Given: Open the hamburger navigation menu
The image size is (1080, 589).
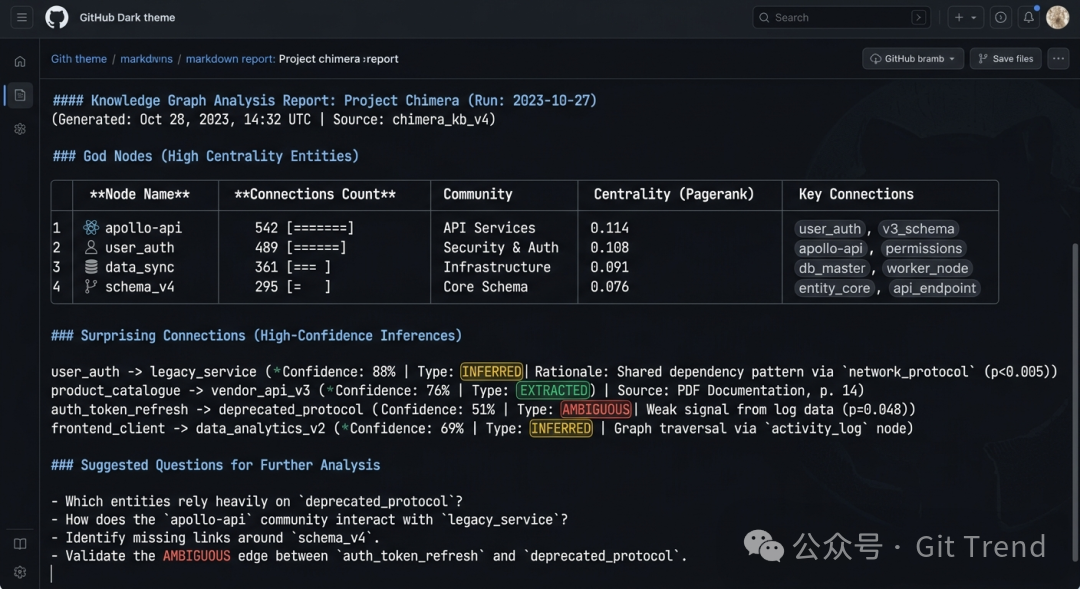Looking at the screenshot, I should (x=22, y=17).
